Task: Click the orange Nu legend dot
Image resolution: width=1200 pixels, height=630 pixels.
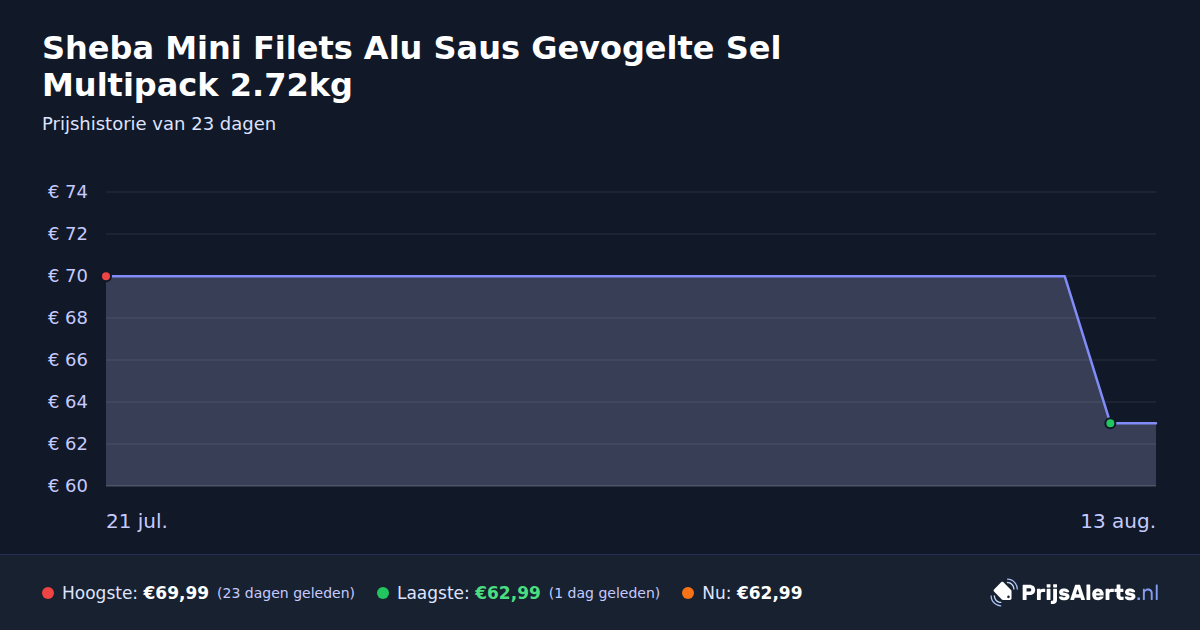Action: point(688,593)
